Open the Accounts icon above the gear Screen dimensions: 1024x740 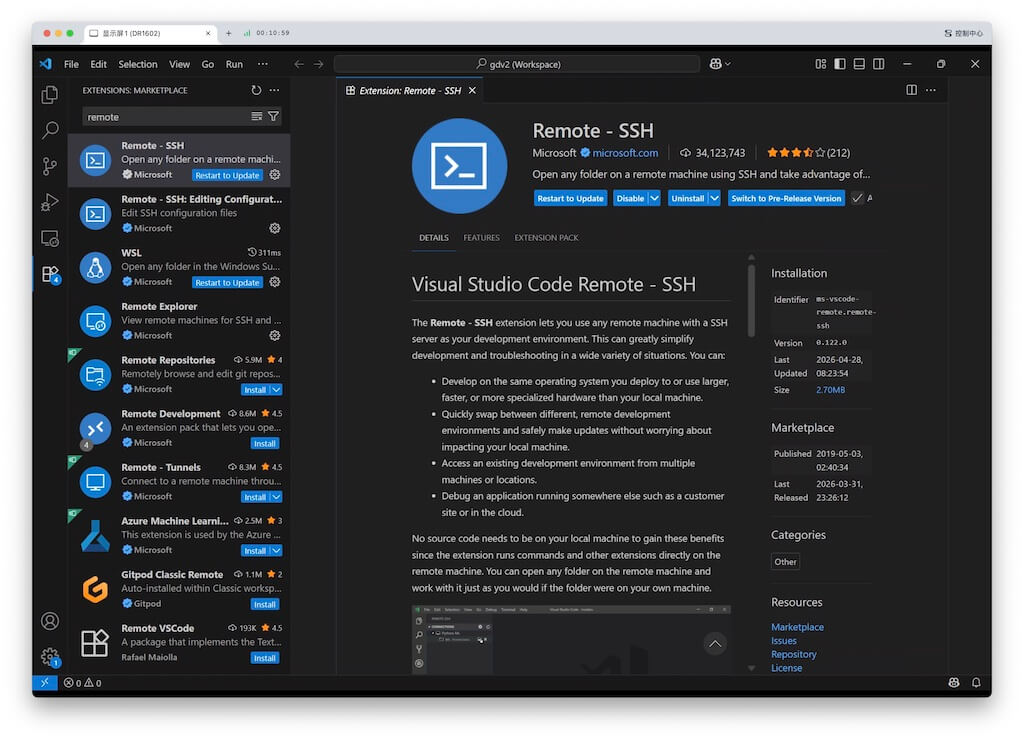coord(49,621)
